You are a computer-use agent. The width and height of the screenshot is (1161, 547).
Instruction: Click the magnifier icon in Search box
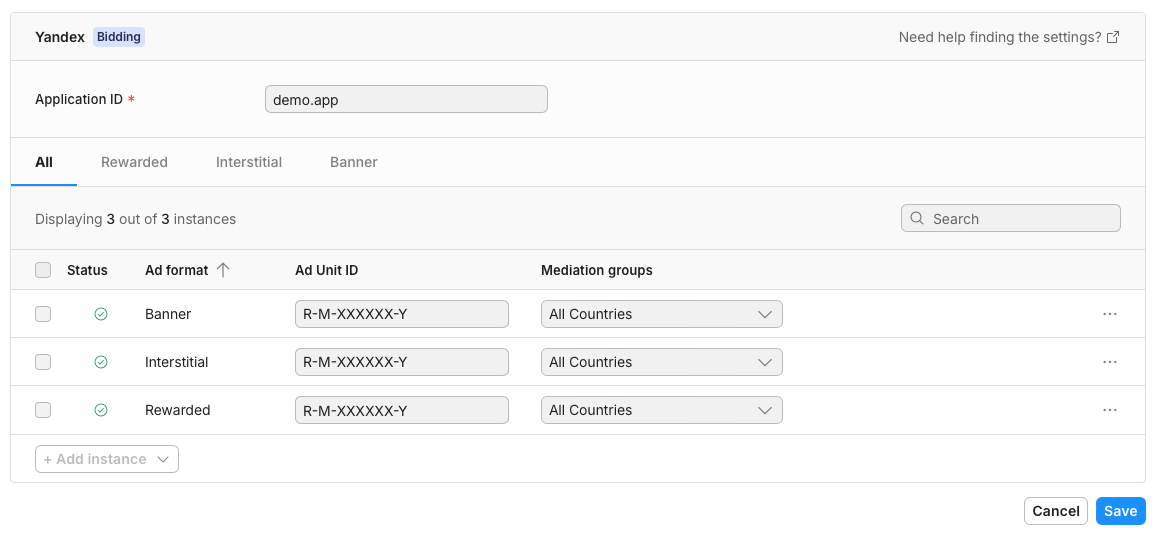(x=917, y=218)
